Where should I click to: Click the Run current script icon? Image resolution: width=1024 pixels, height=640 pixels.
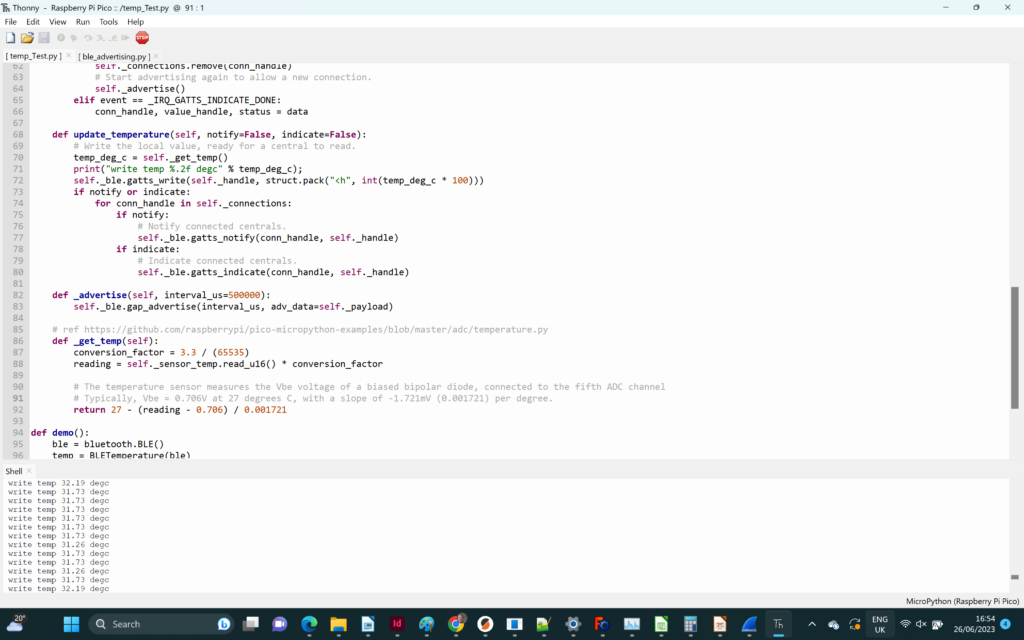point(62,38)
